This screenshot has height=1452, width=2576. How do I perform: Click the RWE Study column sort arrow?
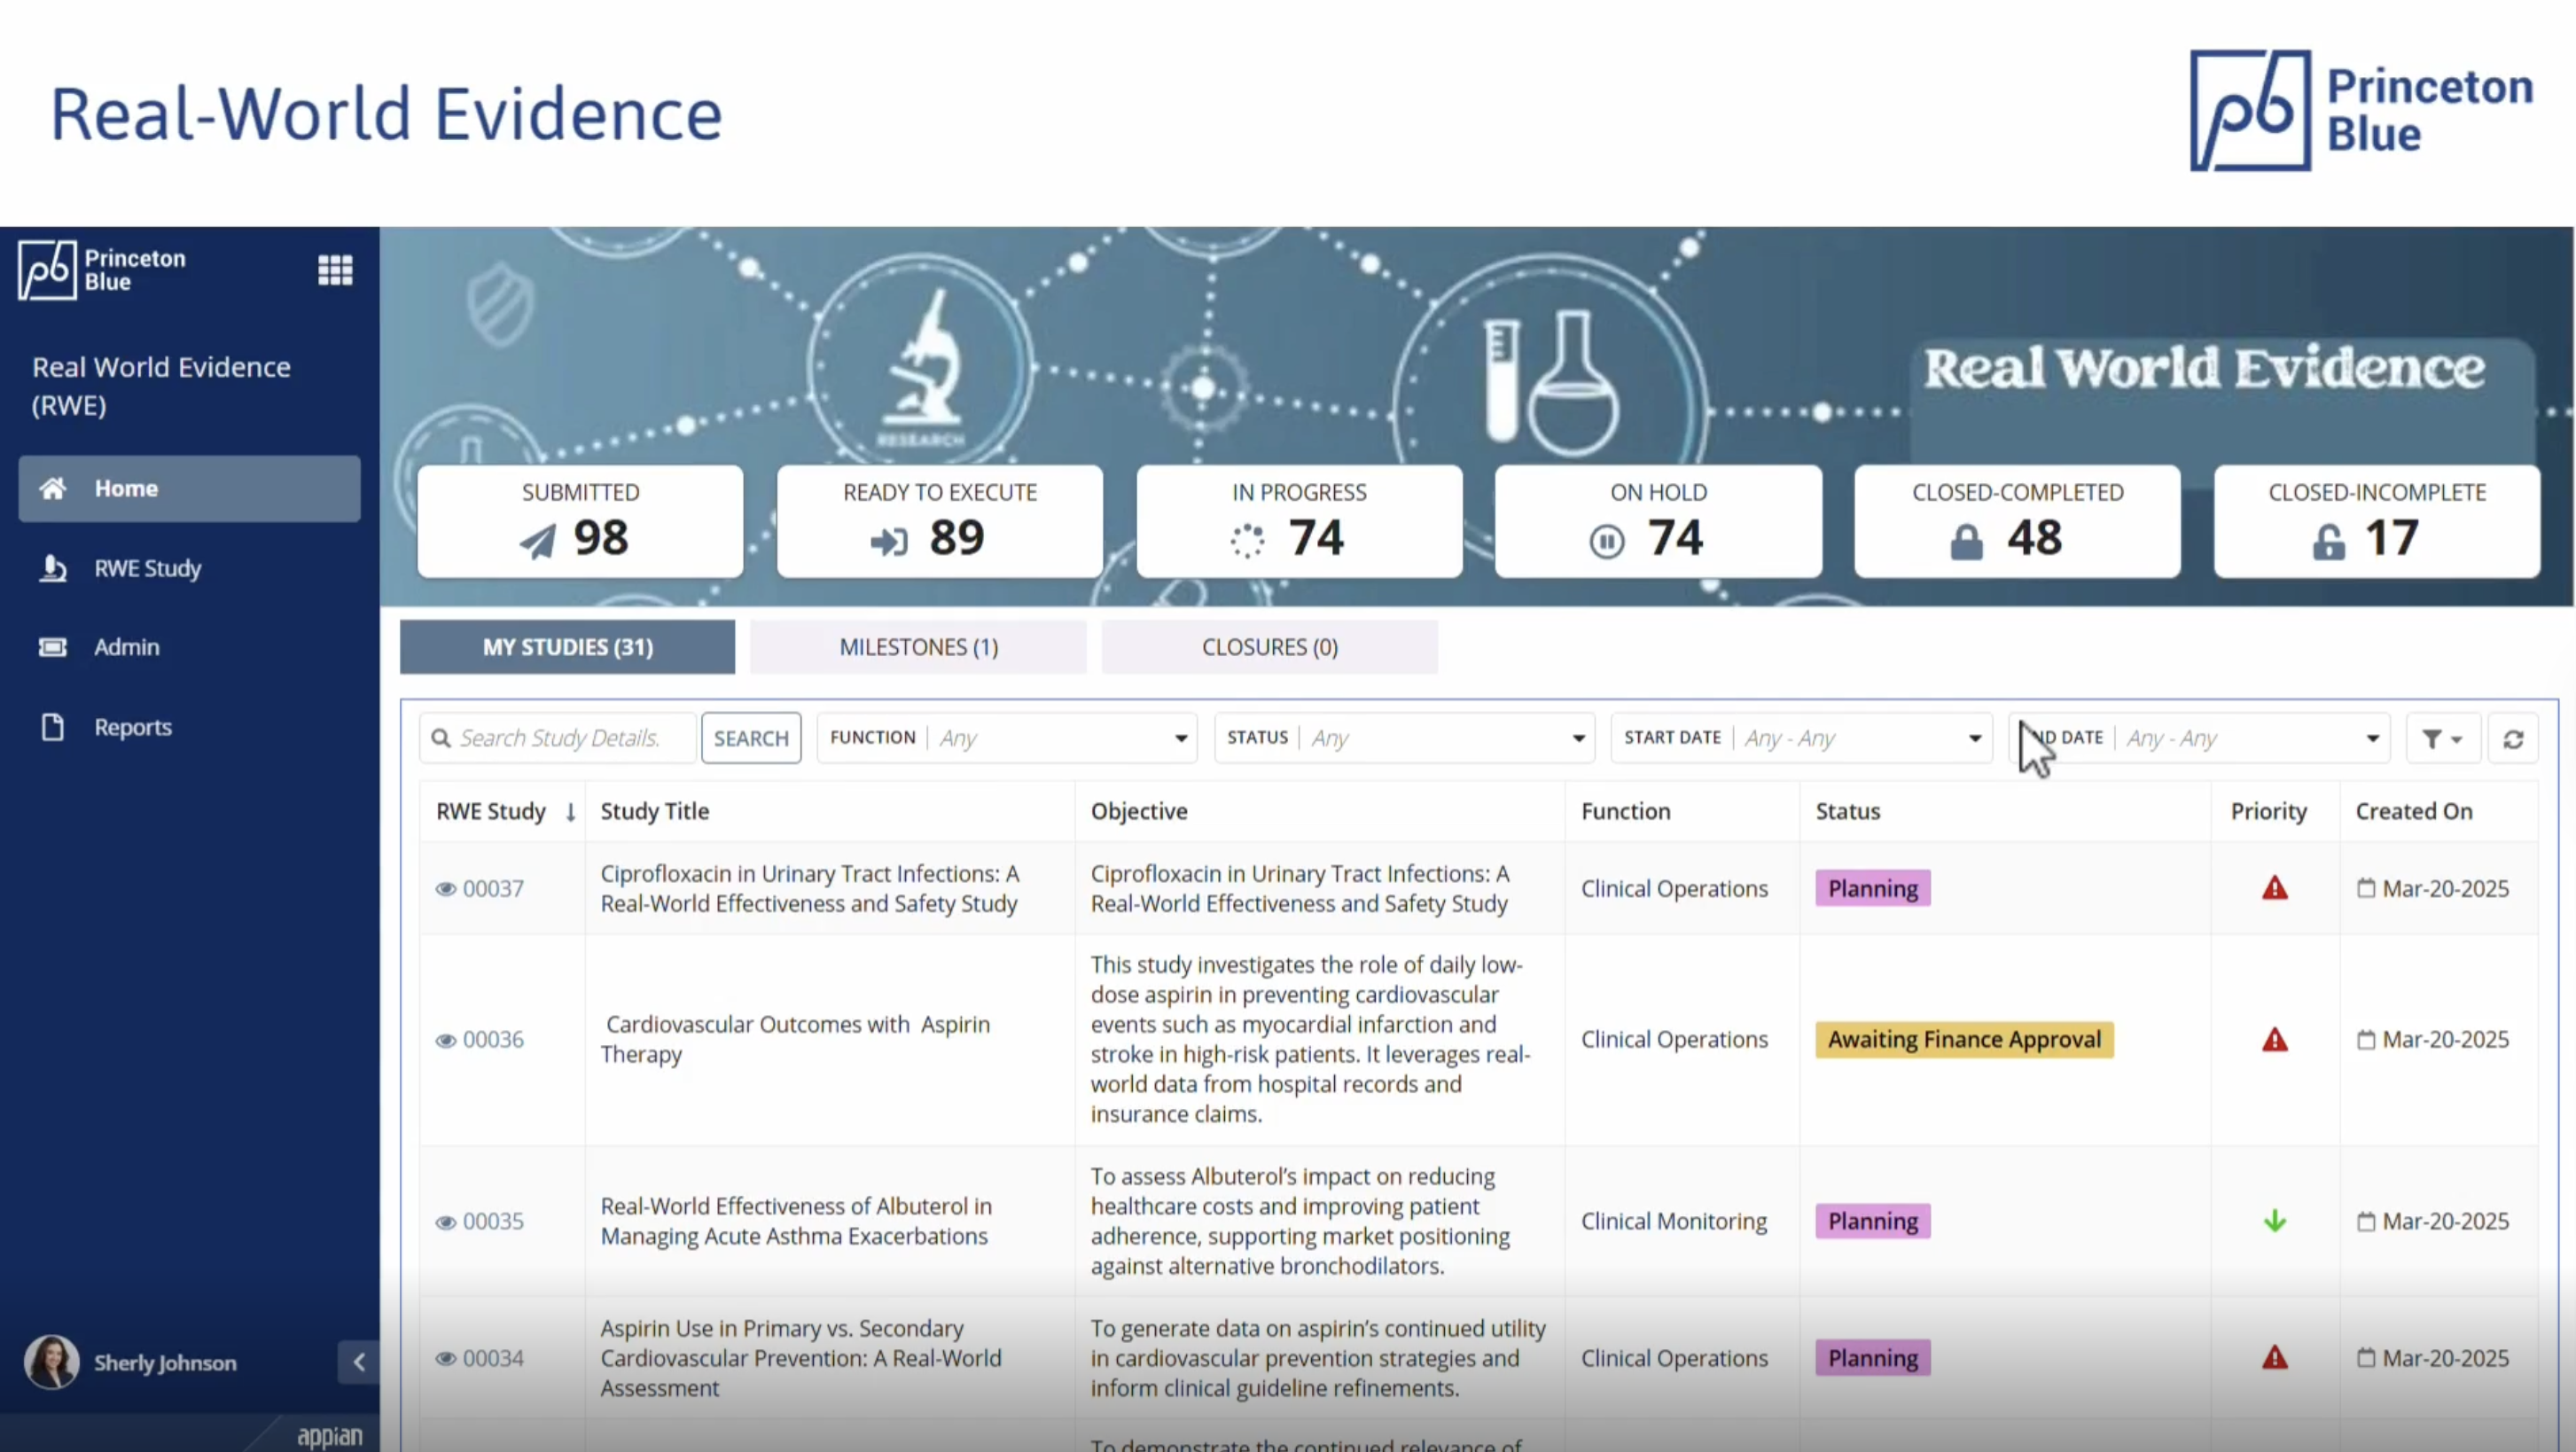tap(570, 812)
